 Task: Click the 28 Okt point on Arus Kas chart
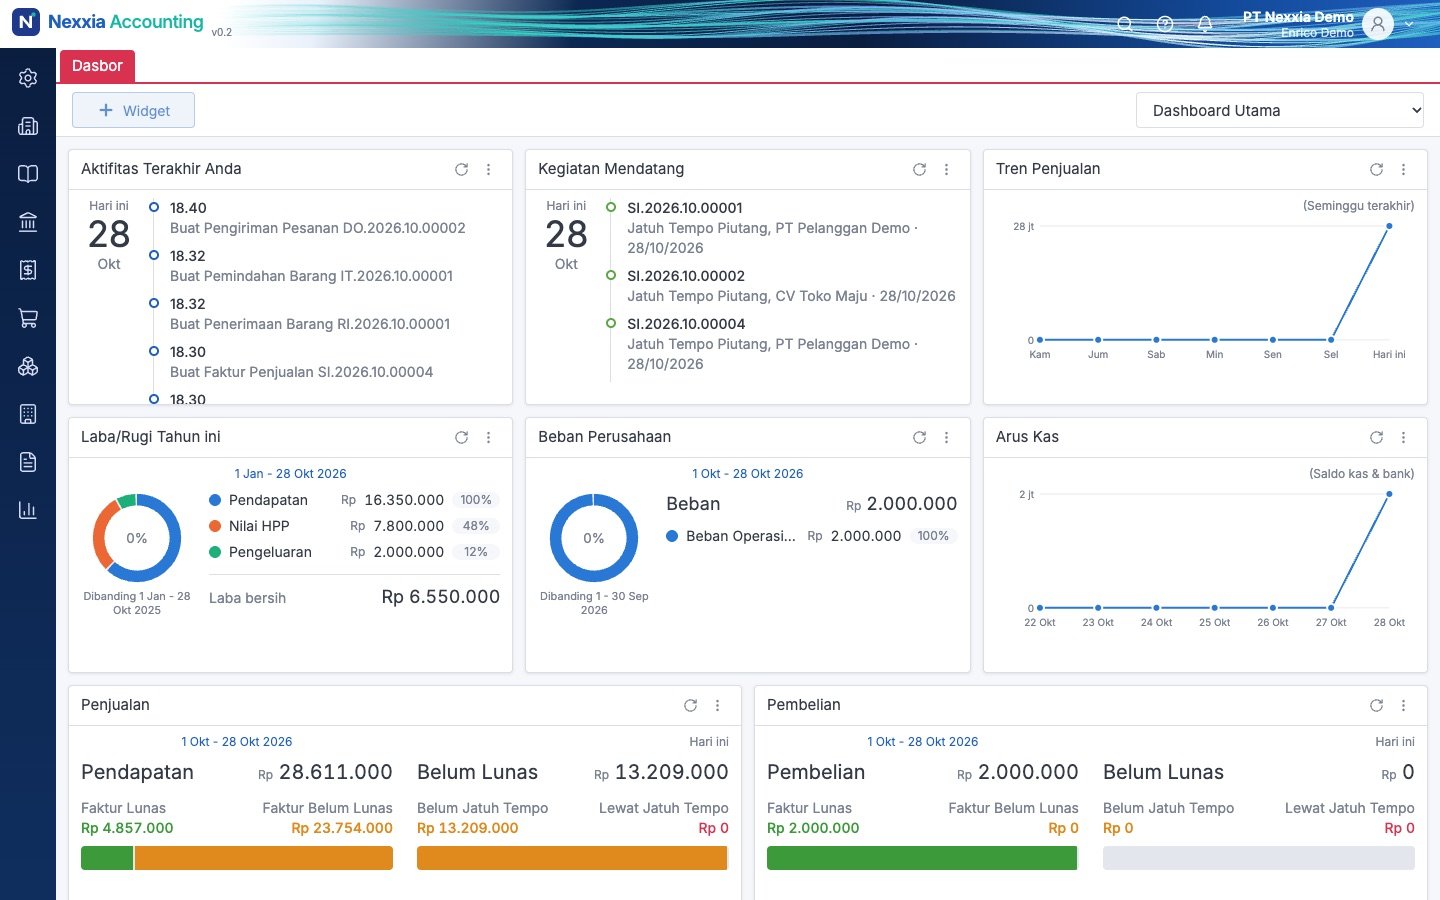pos(1389,494)
